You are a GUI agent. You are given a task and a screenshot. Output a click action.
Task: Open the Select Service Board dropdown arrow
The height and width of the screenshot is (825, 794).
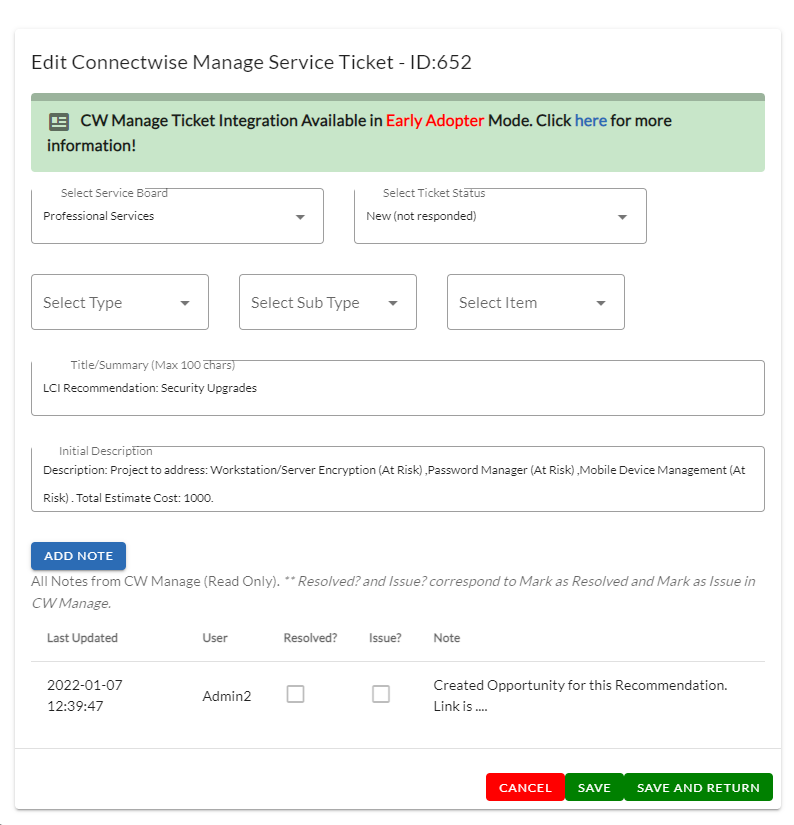coord(300,217)
